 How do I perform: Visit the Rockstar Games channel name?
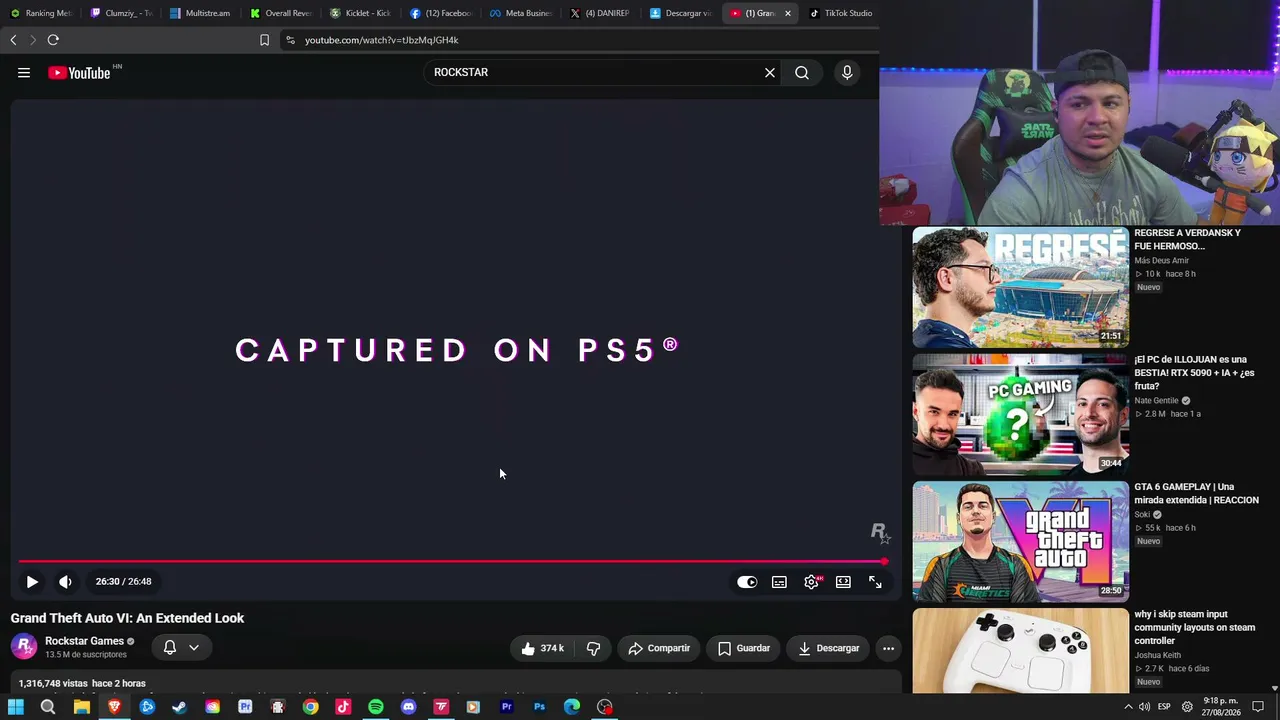tap(84, 641)
